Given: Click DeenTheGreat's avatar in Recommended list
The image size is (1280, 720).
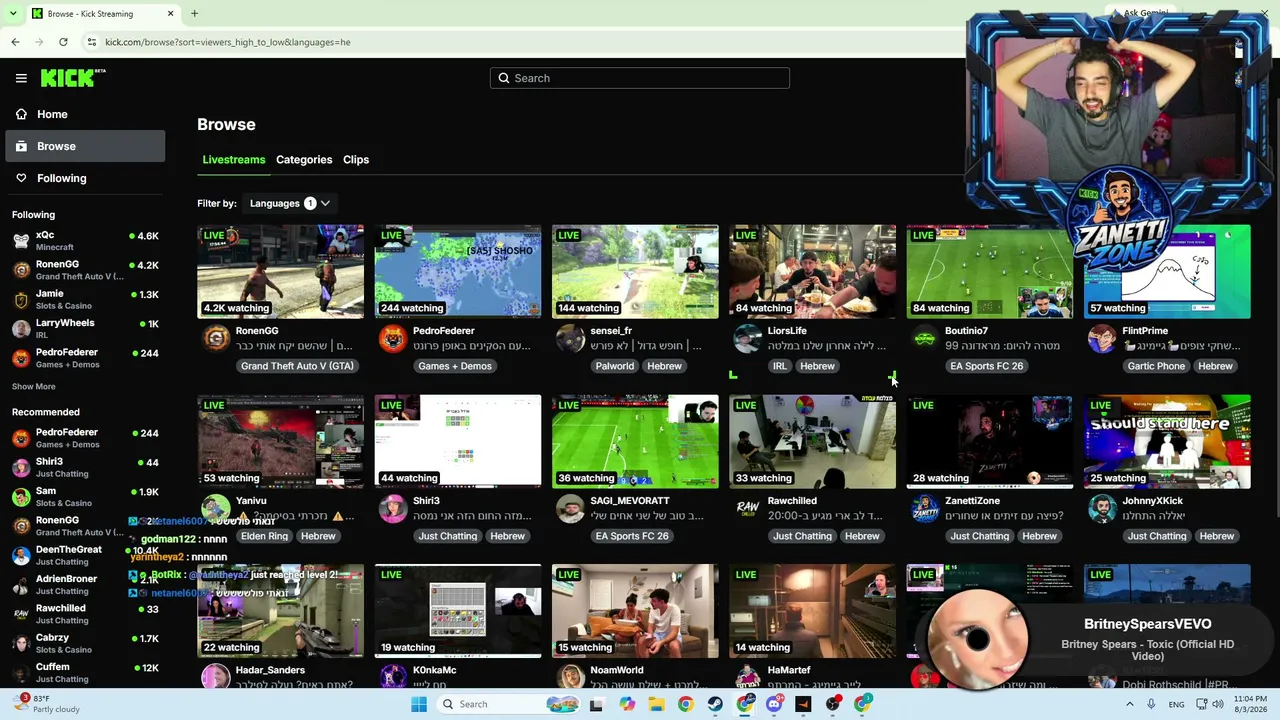Looking at the screenshot, I should [x=21, y=555].
